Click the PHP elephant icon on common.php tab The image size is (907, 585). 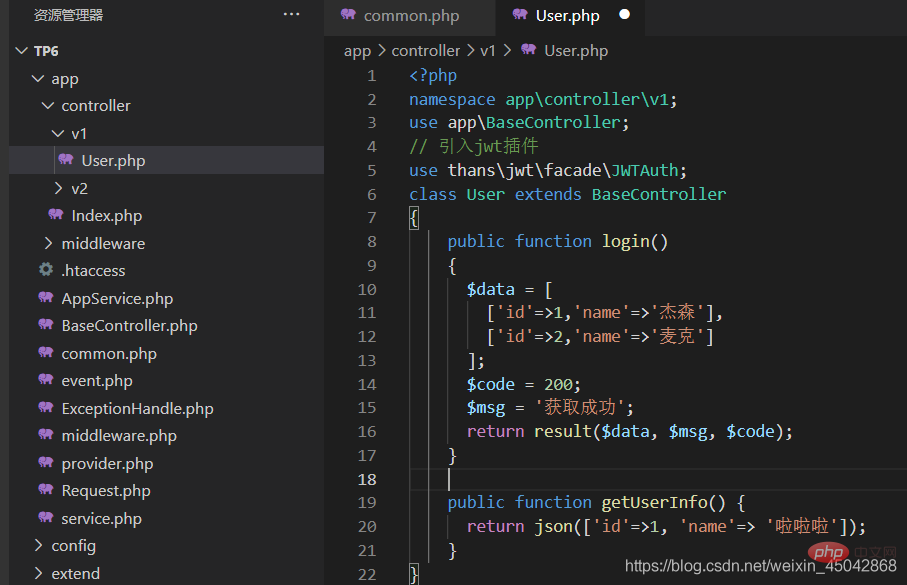[x=348, y=14]
